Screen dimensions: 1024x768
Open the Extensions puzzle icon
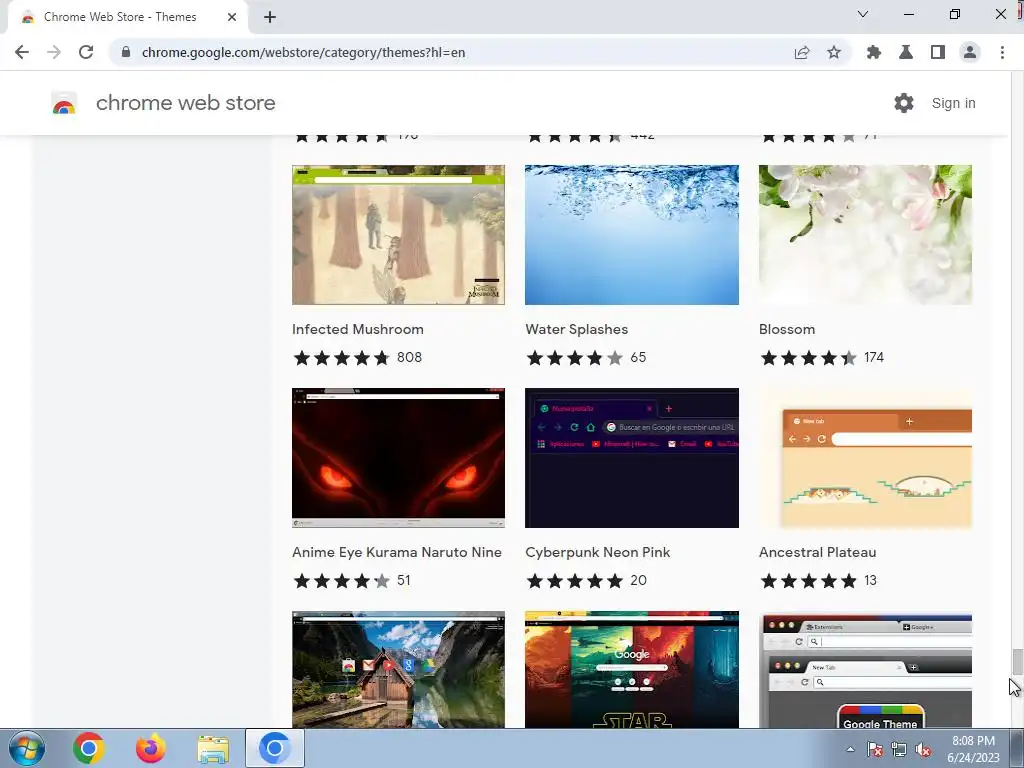click(x=874, y=52)
